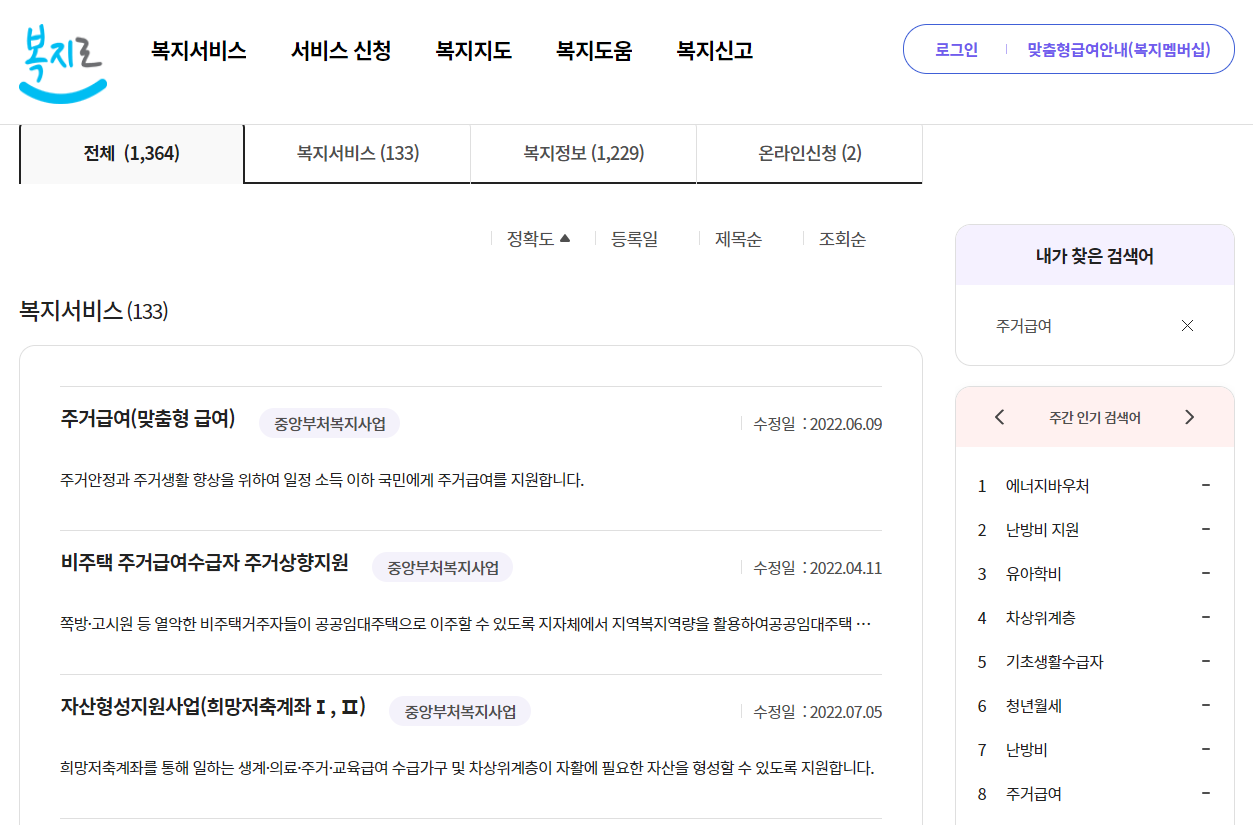The image size is (1253, 825).
Task: Click description starting 희망저축계좌를 통해 일하는
Action: coord(467,768)
